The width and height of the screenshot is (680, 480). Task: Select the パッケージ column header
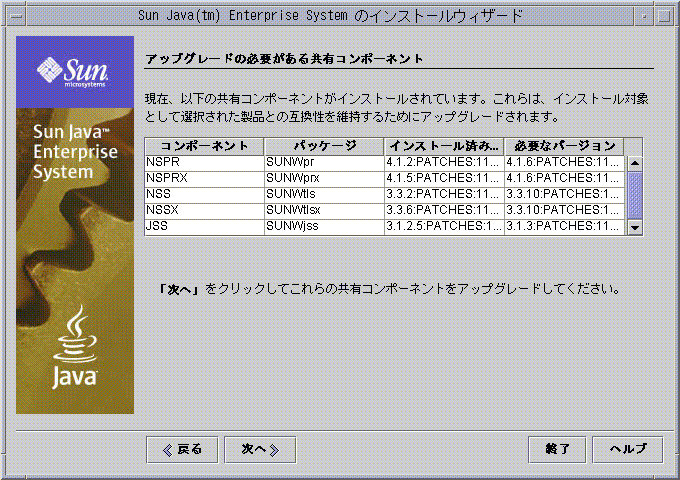(324, 147)
